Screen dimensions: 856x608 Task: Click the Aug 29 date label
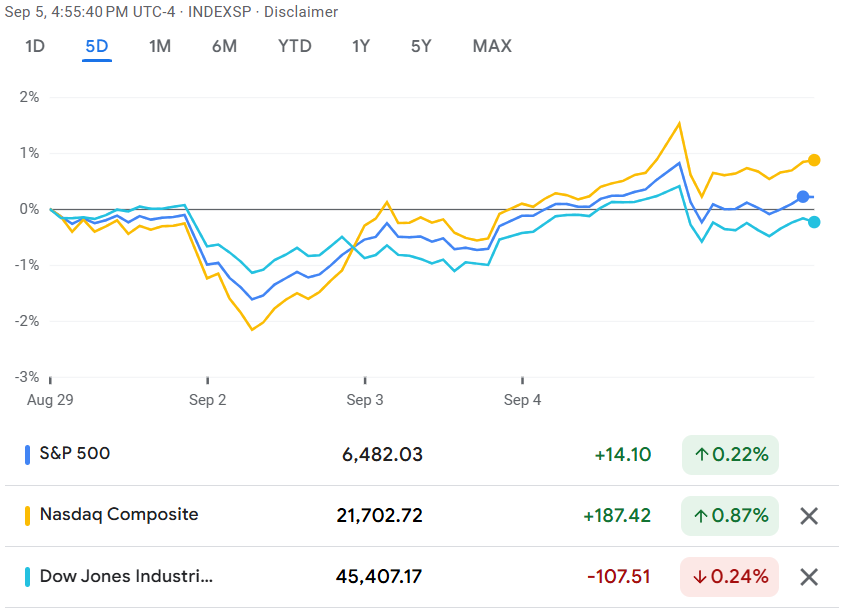pyautogui.click(x=50, y=400)
